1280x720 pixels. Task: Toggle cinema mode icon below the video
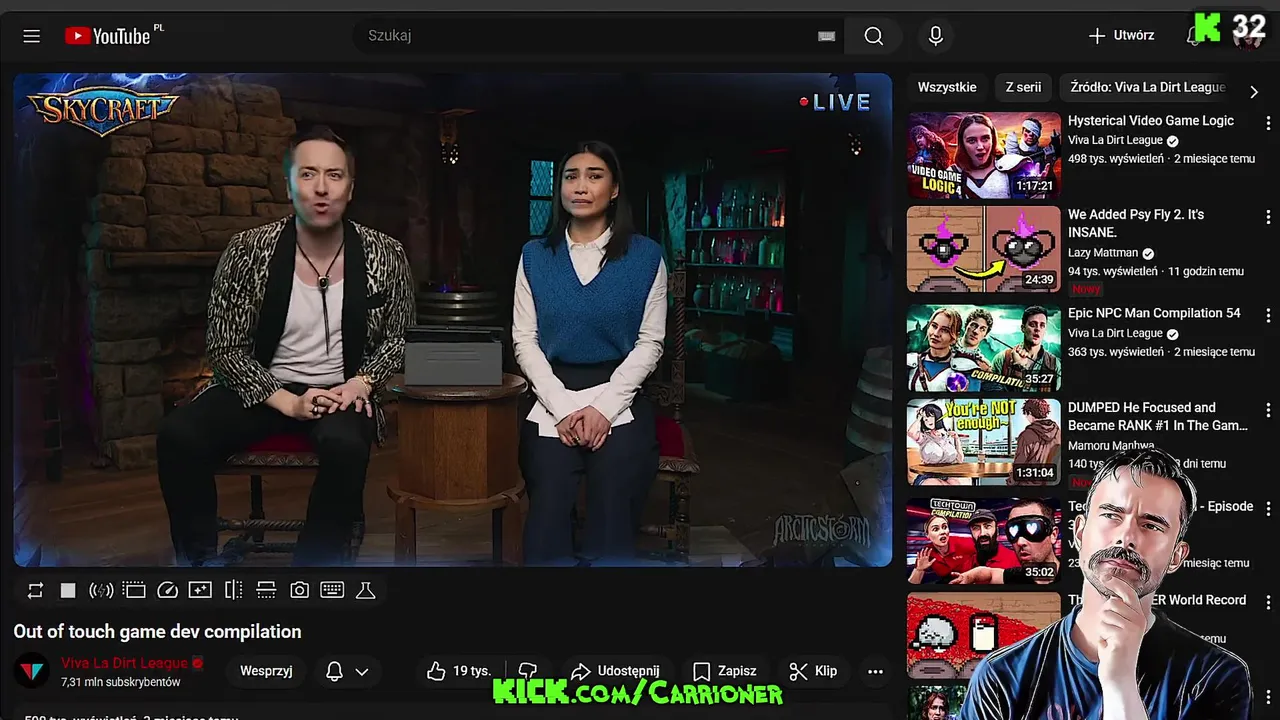[134, 590]
